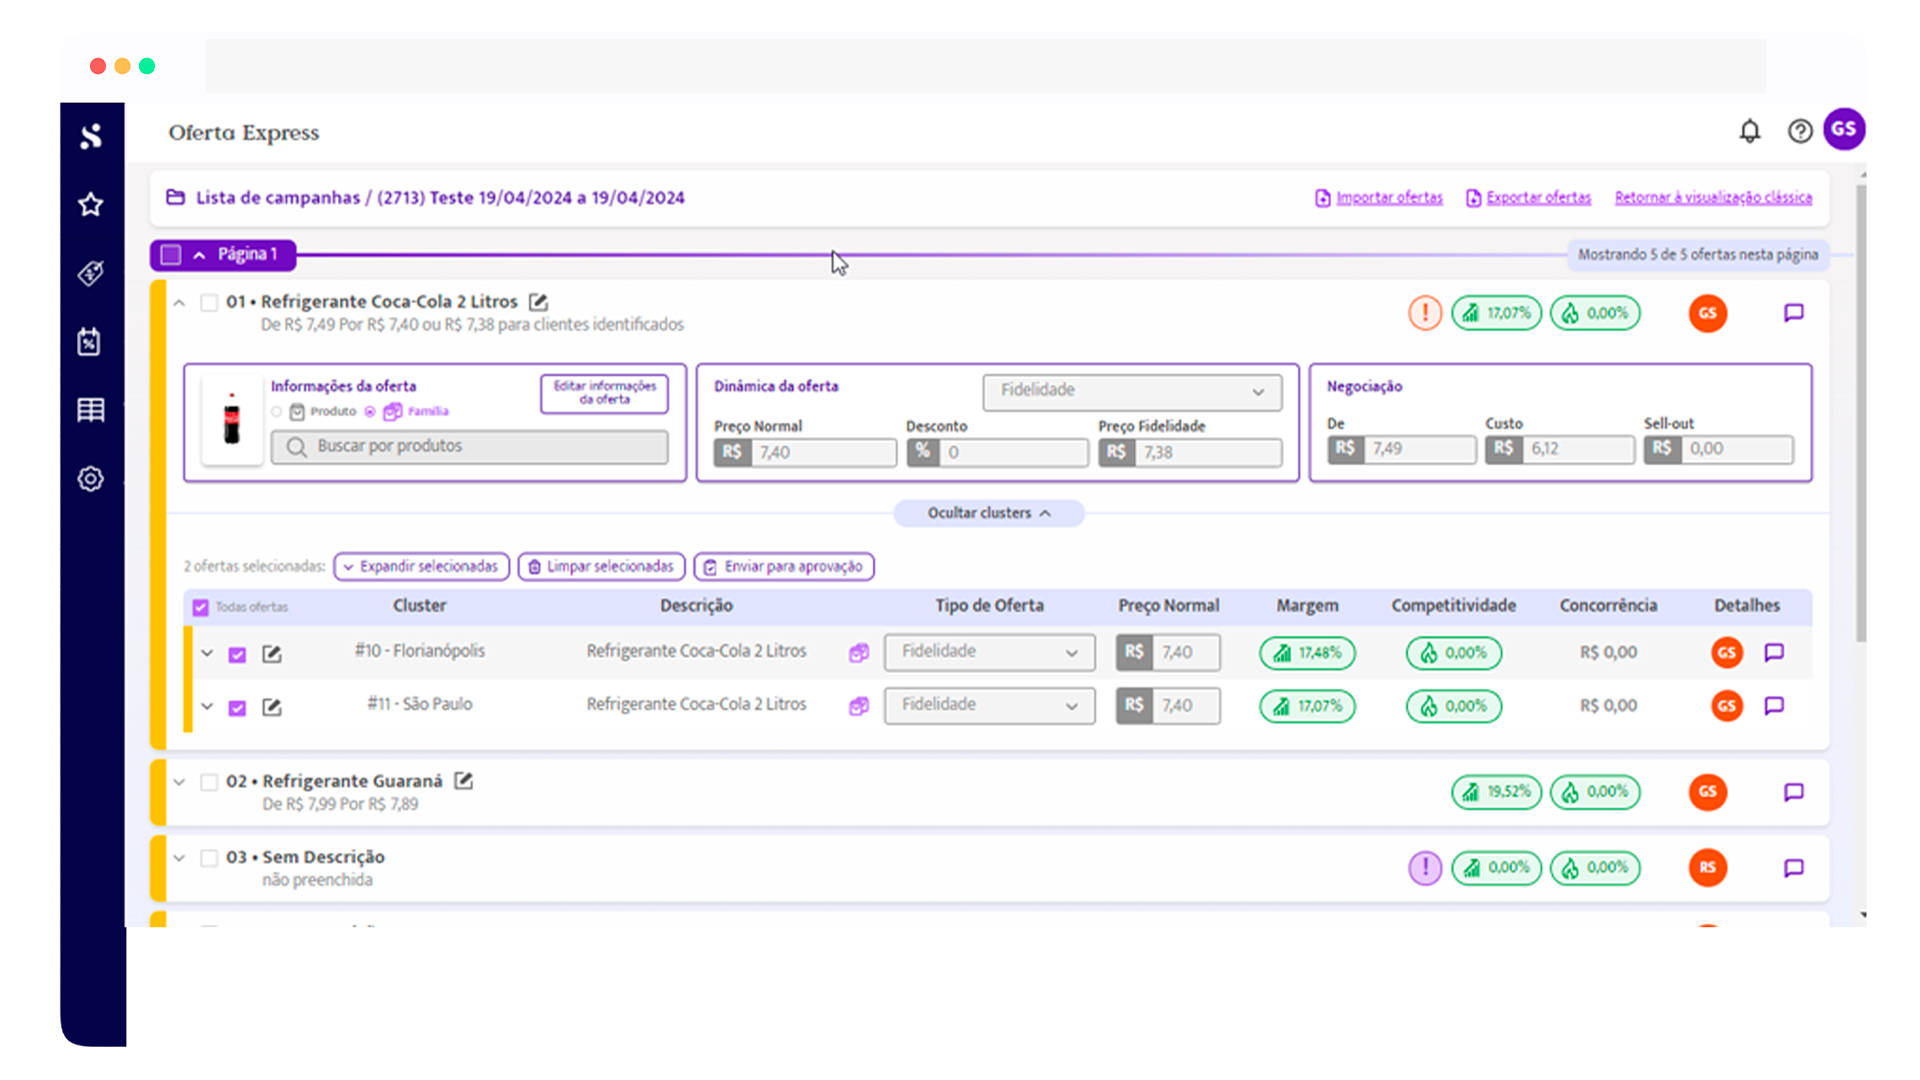Edit the #11 - São Paulo cluster row
The image size is (1920, 1080).
coord(272,706)
